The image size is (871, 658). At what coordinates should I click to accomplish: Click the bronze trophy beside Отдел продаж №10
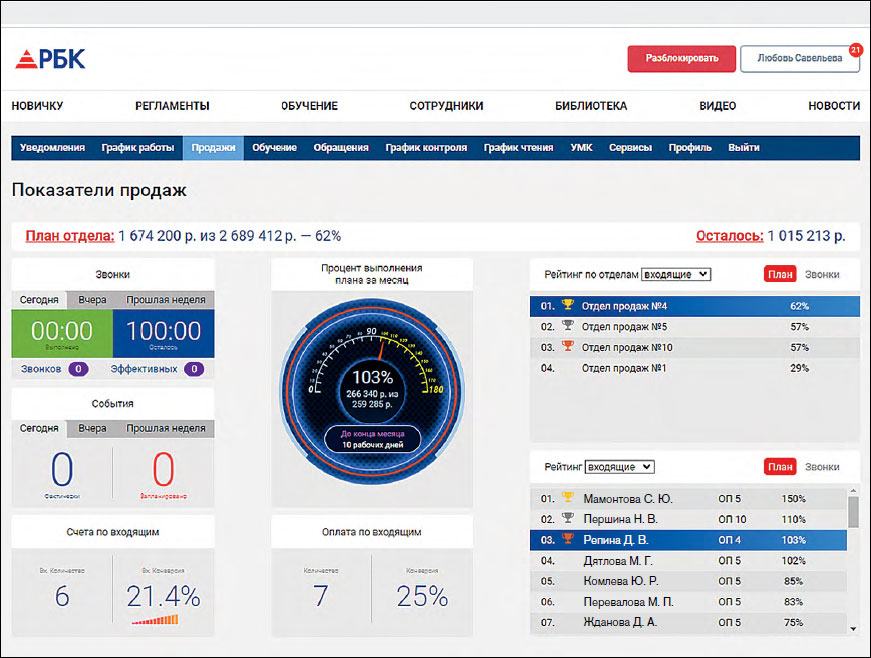click(x=568, y=347)
